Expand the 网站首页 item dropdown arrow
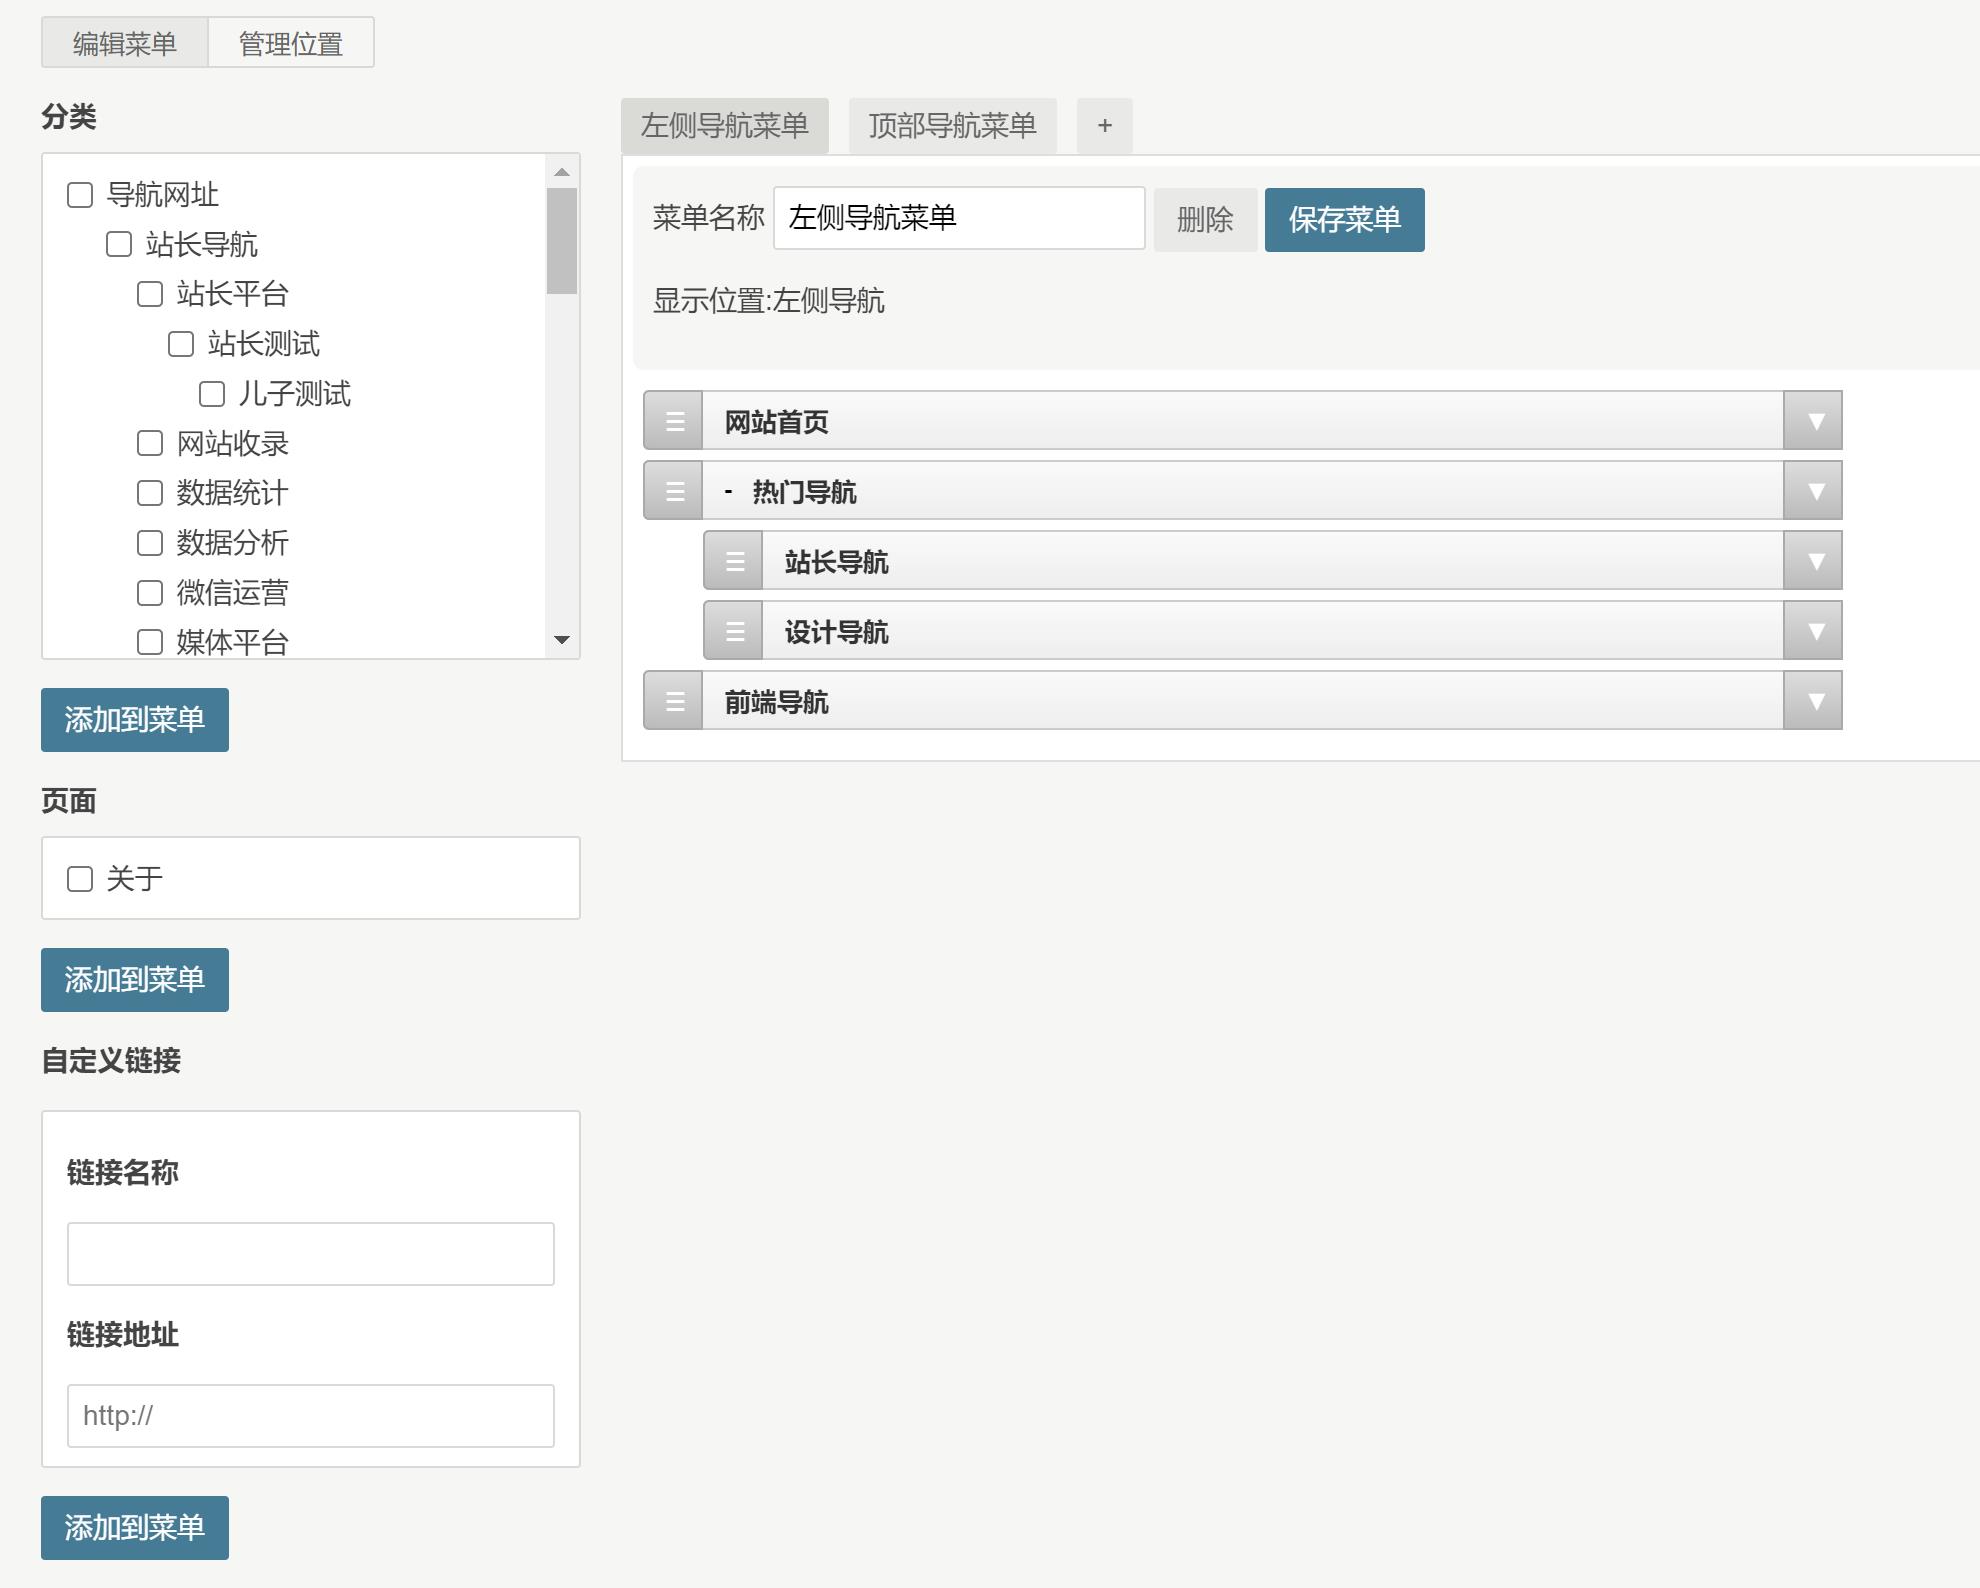1980x1588 pixels. coord(1814,421)
